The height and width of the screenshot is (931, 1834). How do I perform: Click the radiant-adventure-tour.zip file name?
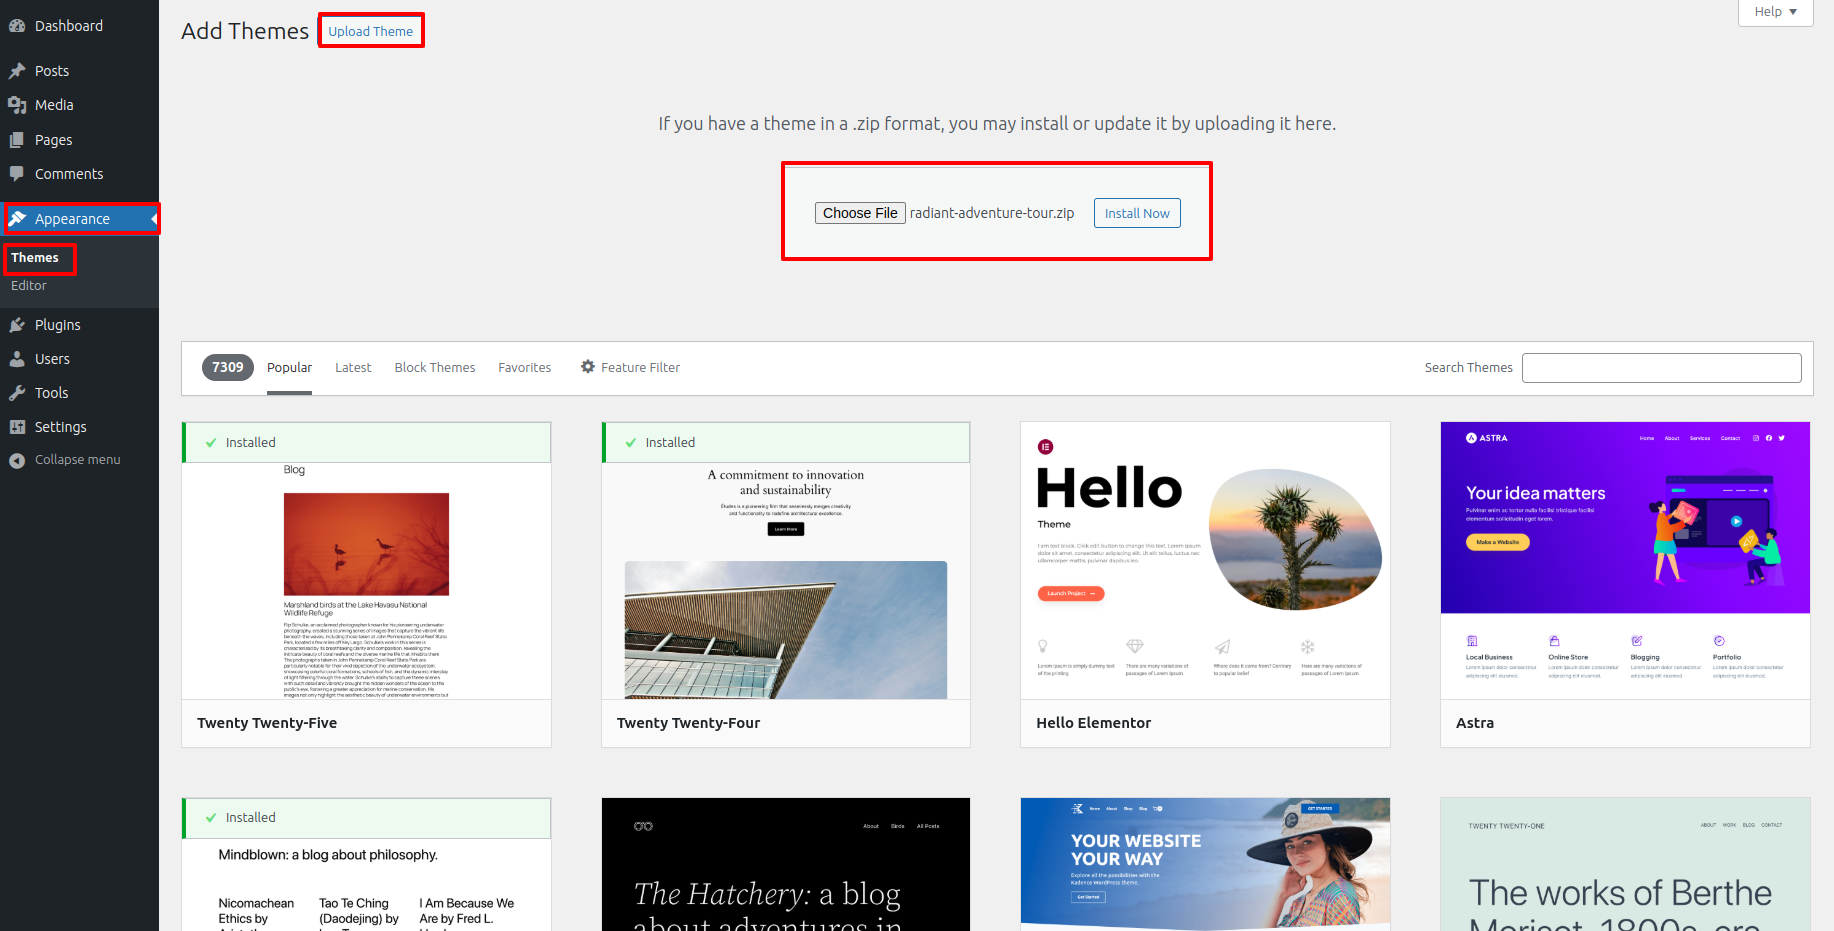coord(992,213)
